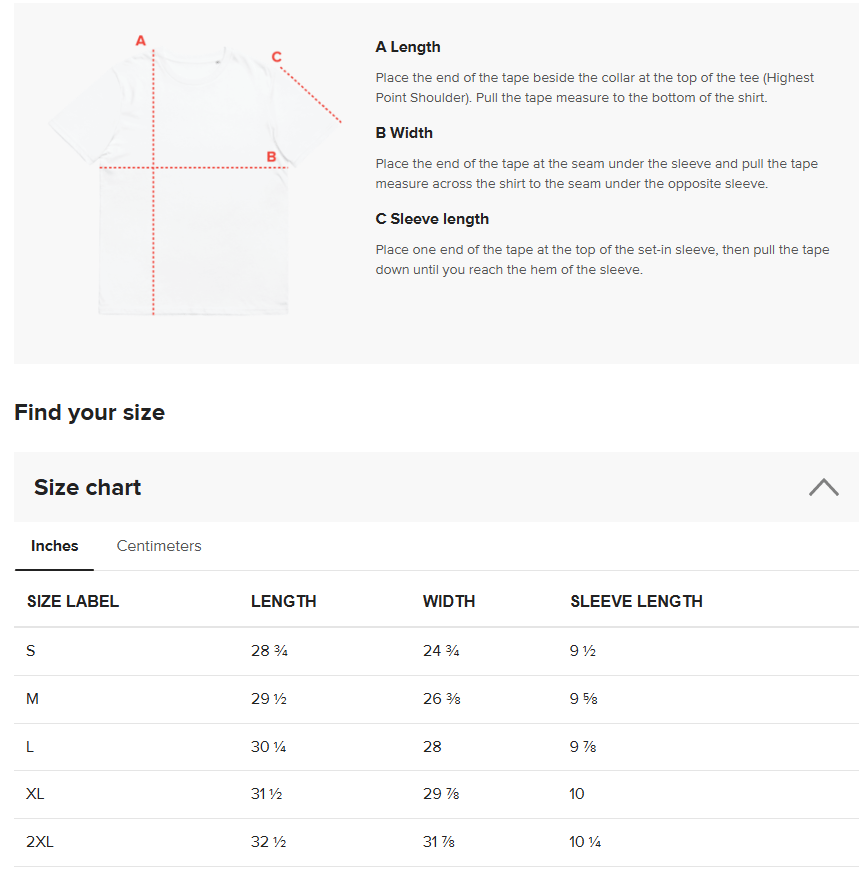Select the S size row label
Screen dimensions: 867x878
coord(31,651)
